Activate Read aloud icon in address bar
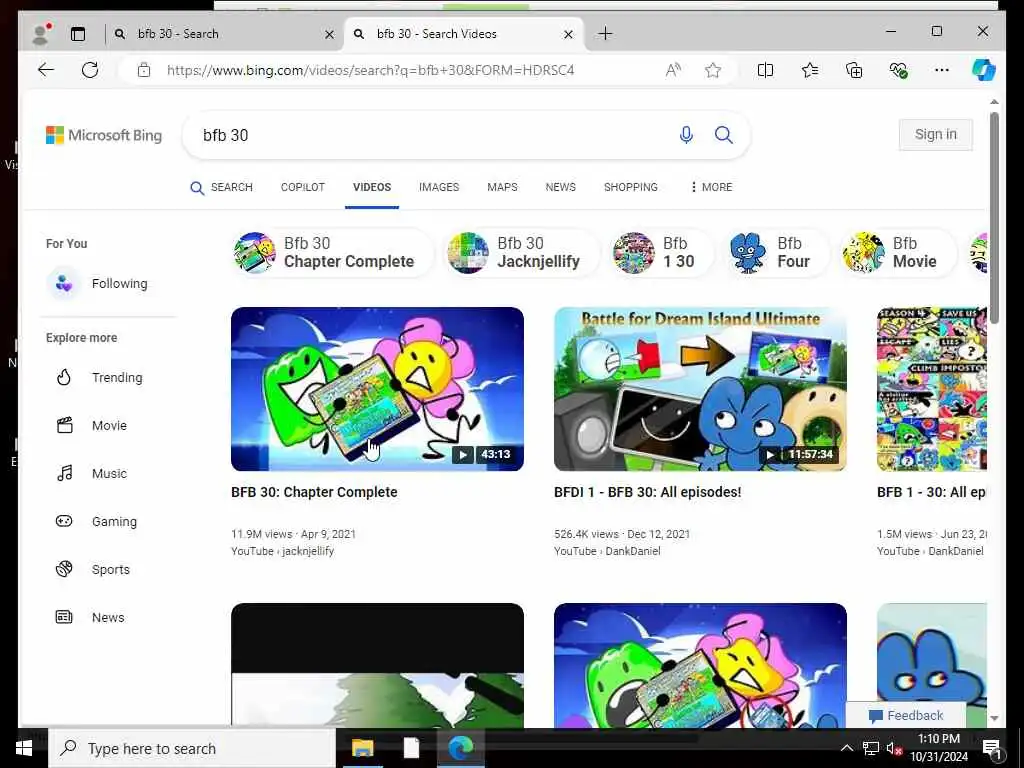The height and width of the screenshot is (768, 1024). tap(673, 70)
